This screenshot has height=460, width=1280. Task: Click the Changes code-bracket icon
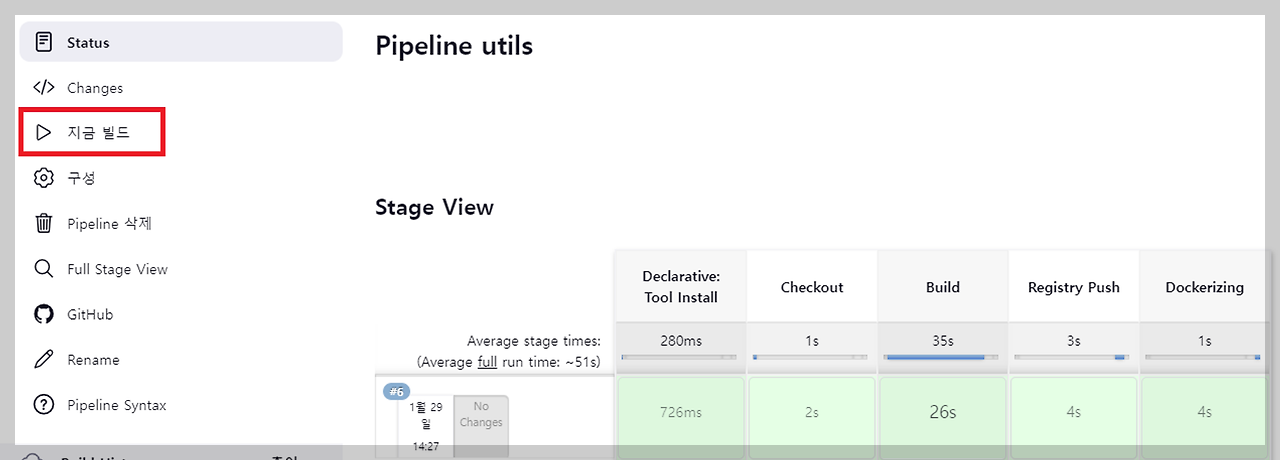[x=43, y=87]
